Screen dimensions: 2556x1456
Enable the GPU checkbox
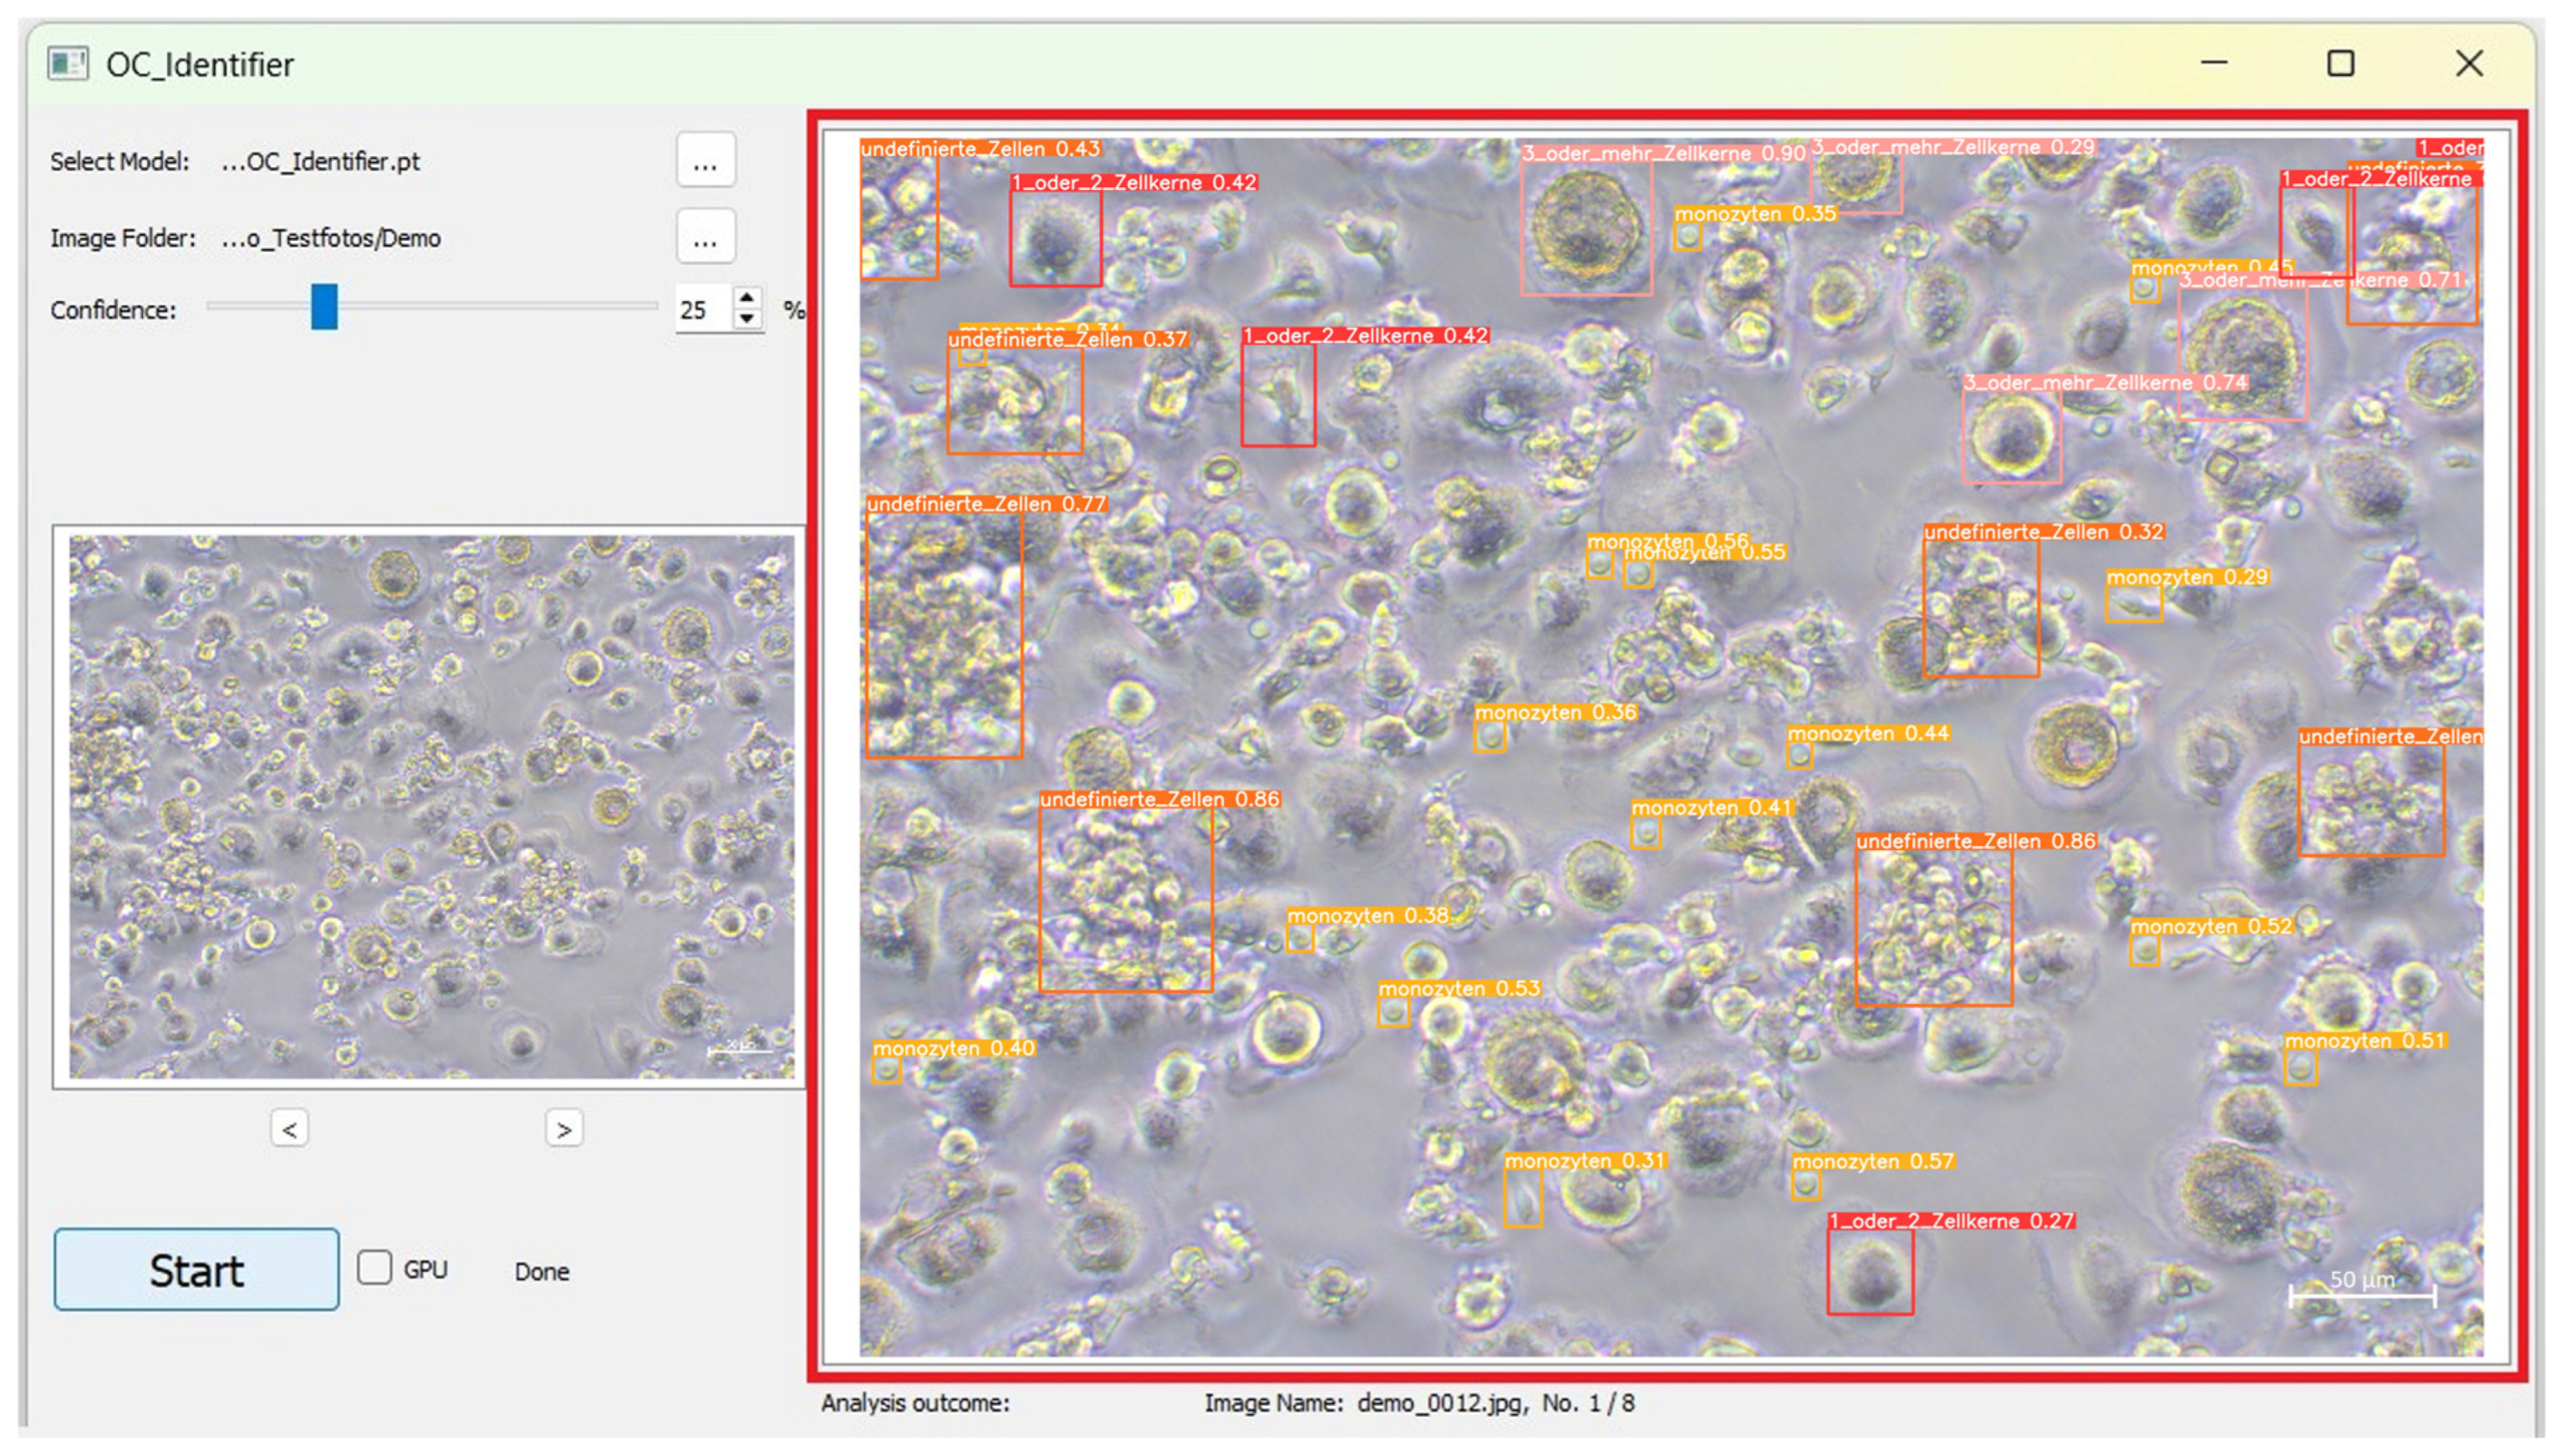[375, 1268]
